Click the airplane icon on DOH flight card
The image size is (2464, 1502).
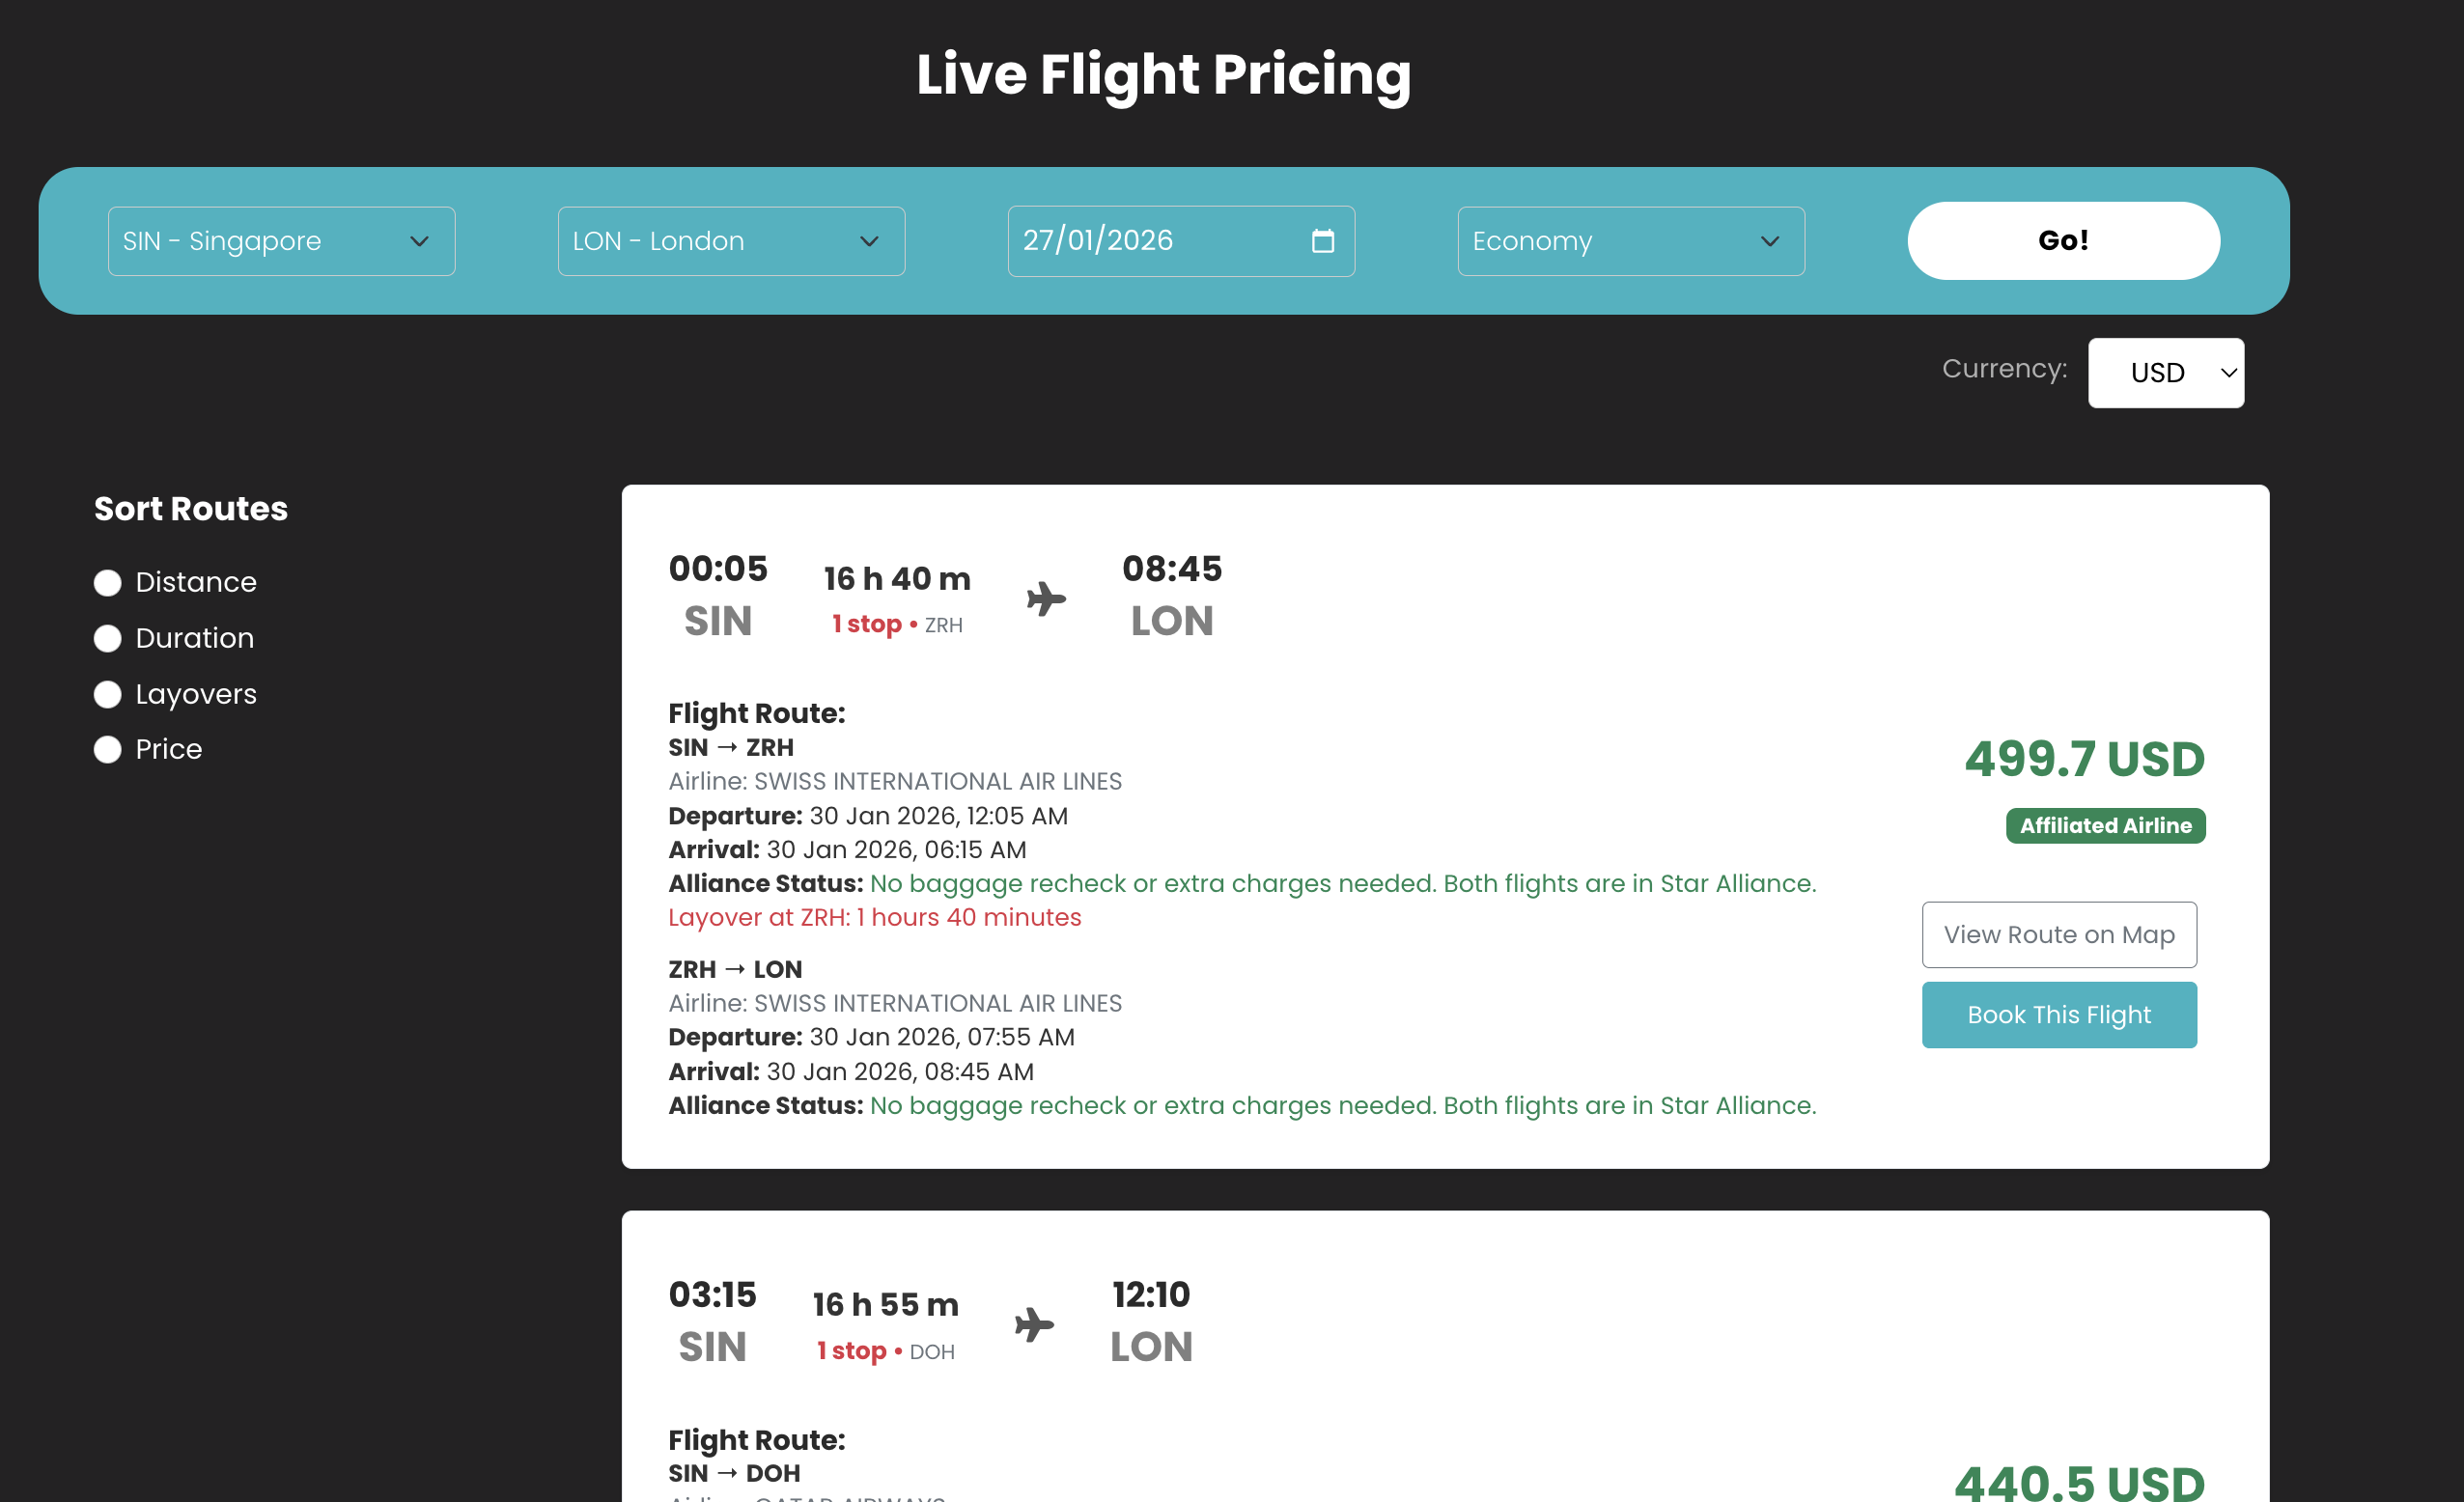[x=1034, y=1325]
